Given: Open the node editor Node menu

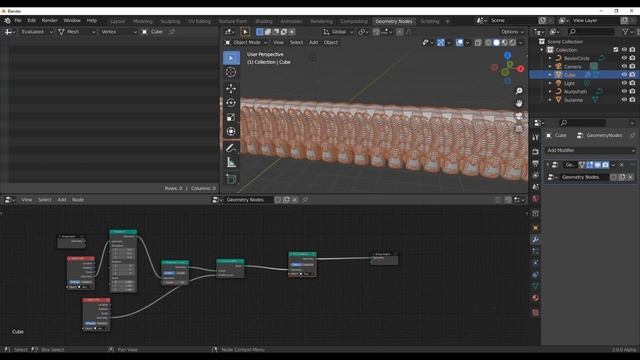Looking at the screenshot, I should [78, 200].
